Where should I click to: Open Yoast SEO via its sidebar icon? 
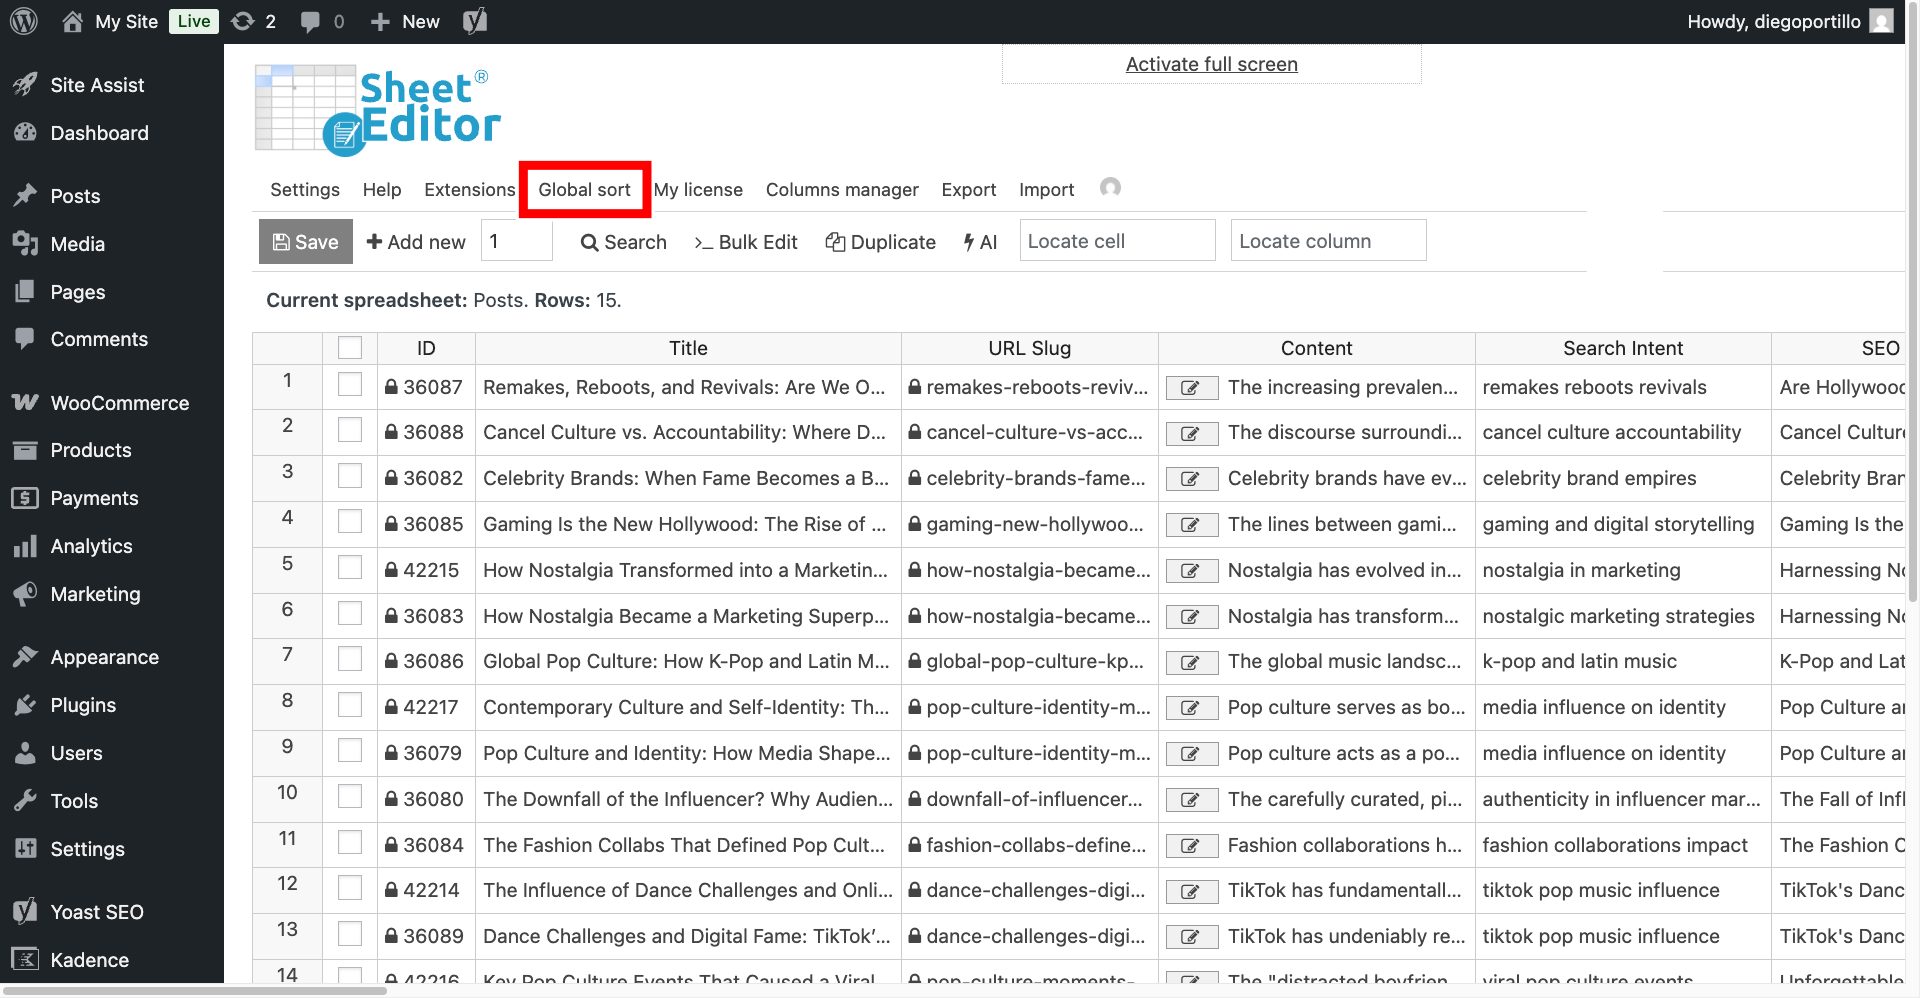(x=25, y=911)
